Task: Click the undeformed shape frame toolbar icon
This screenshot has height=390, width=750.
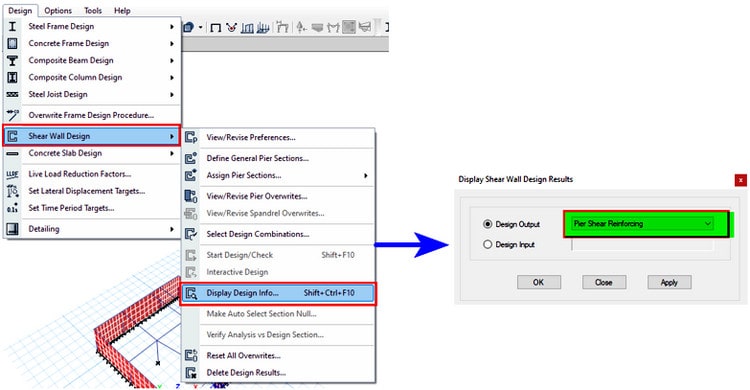Action: [x=215, y=28]
